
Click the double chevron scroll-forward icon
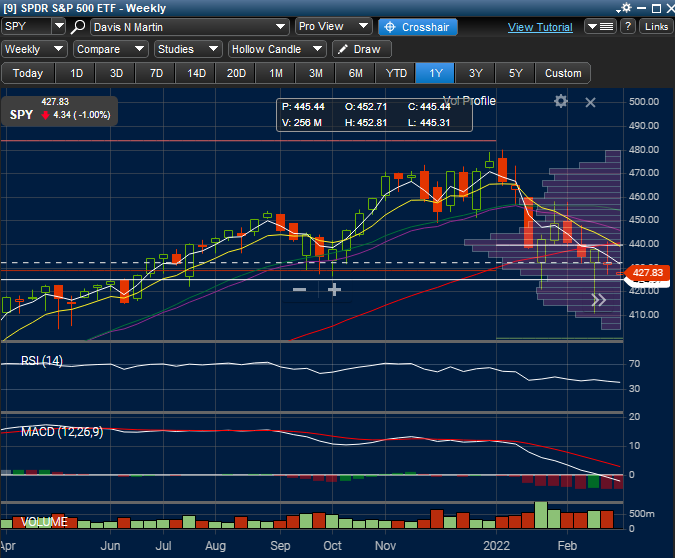pos(598,300)
